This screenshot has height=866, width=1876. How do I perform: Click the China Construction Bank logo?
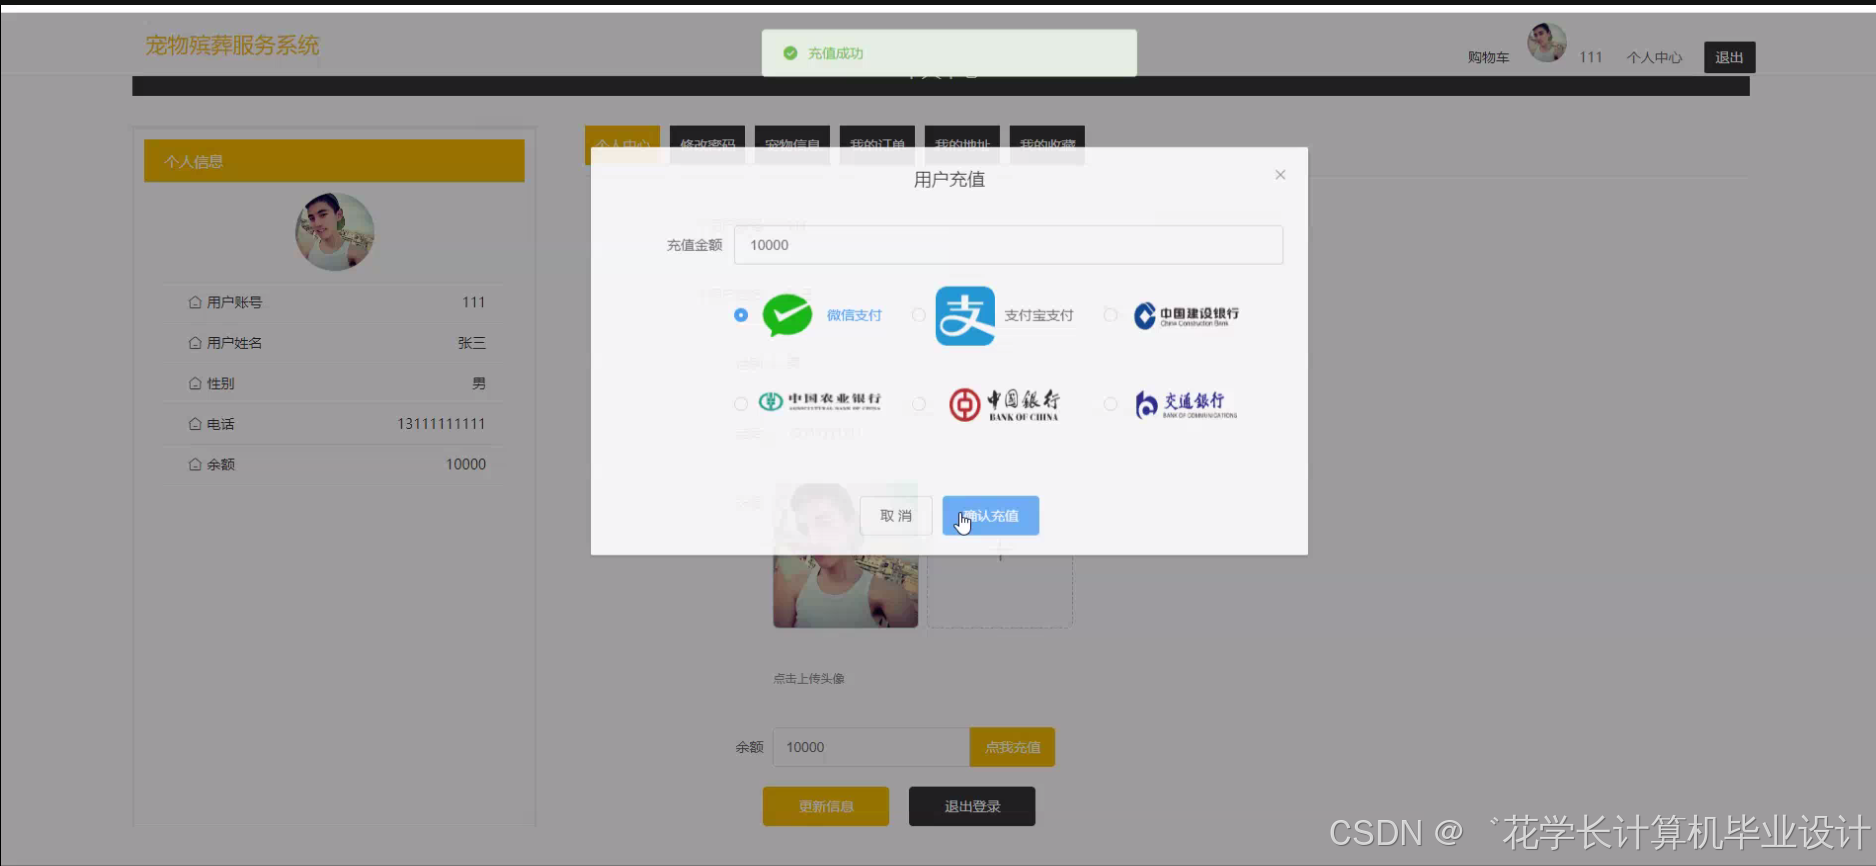[x=1186, y=315]
